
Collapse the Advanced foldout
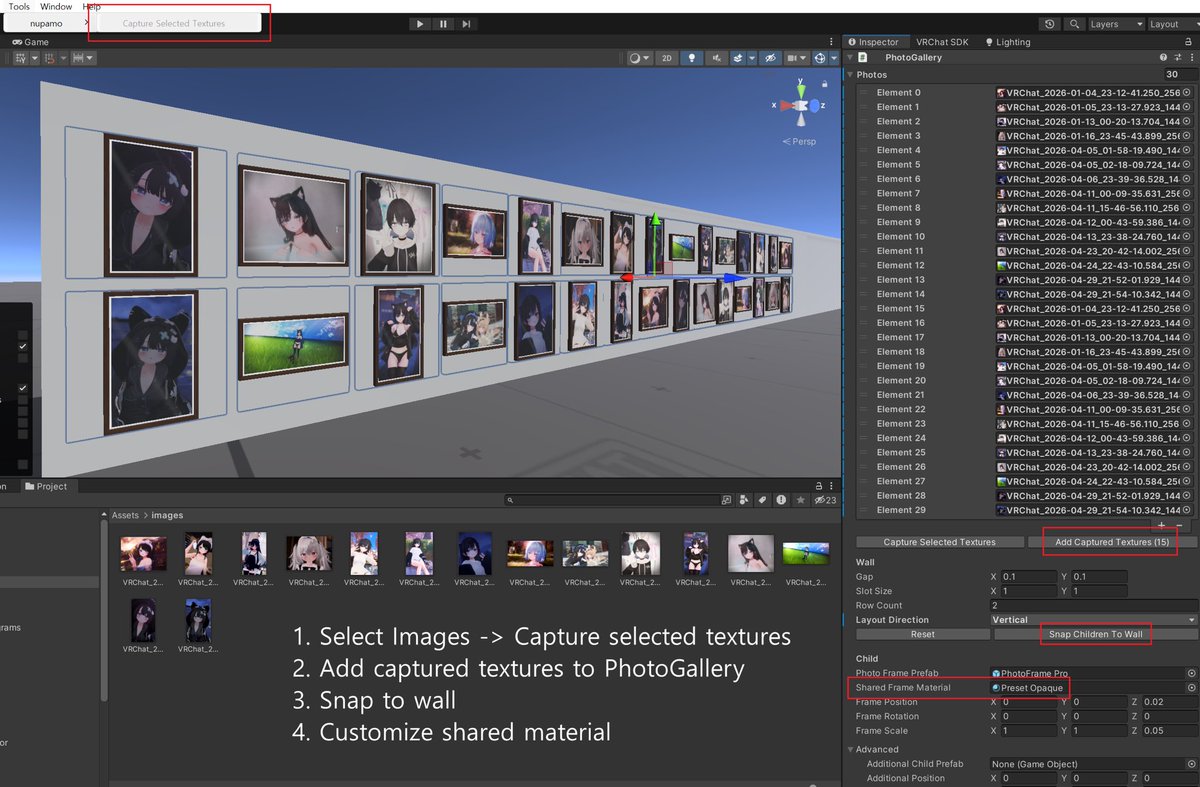coord(851,749)
